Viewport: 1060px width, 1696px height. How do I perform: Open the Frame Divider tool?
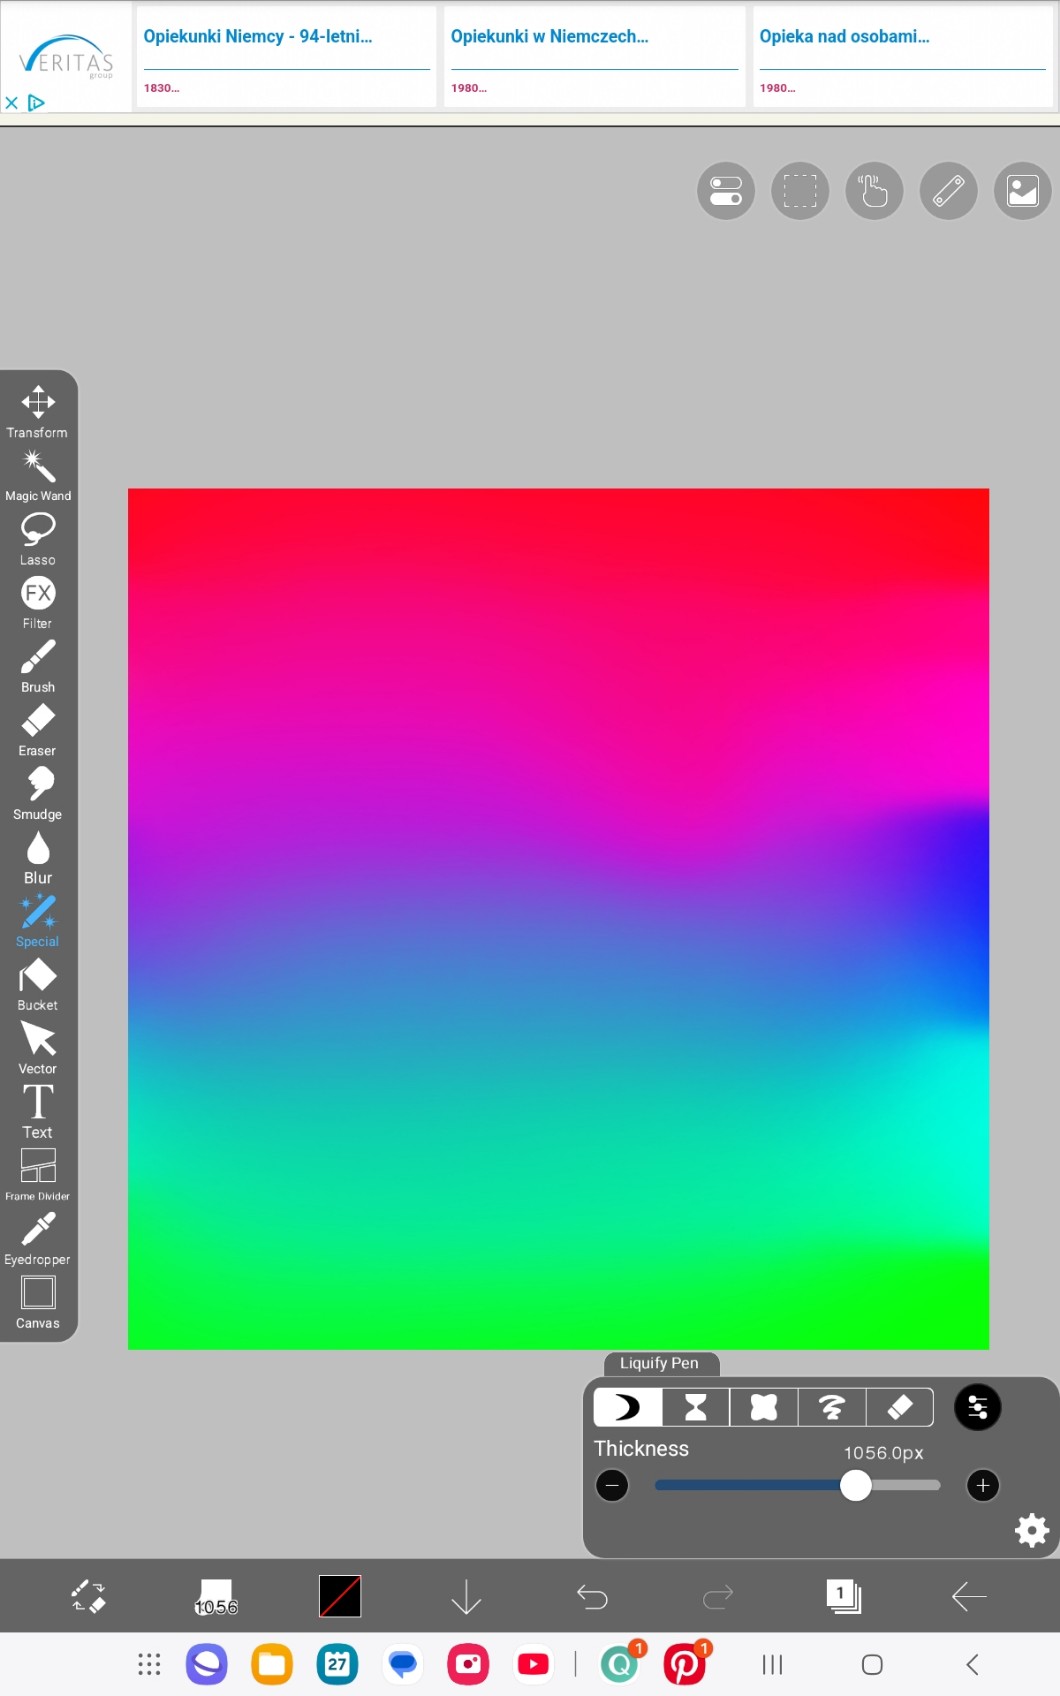click(38, 1174)
